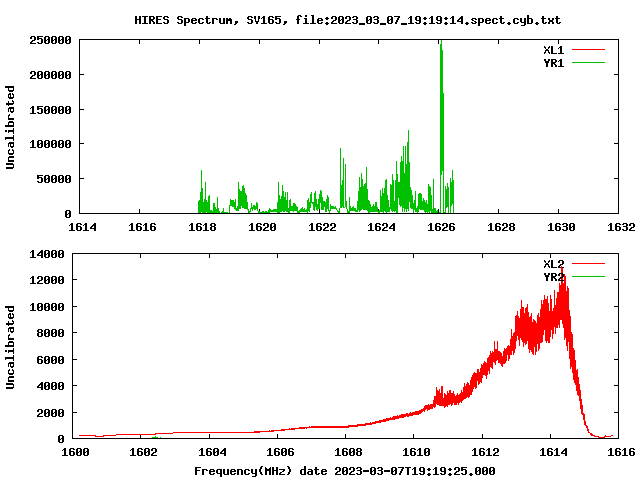640x480 pixels.
Task: Click the 1606 x-axis tick label
Action: [x=280, y=452]
